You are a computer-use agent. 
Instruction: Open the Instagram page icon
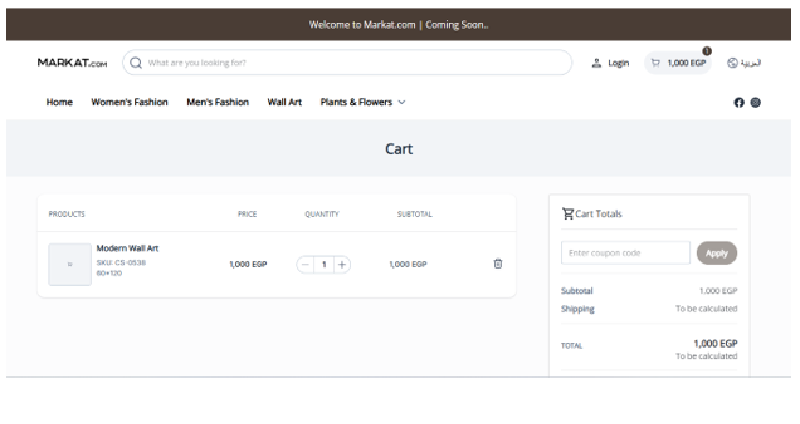[x=756, y=102]
